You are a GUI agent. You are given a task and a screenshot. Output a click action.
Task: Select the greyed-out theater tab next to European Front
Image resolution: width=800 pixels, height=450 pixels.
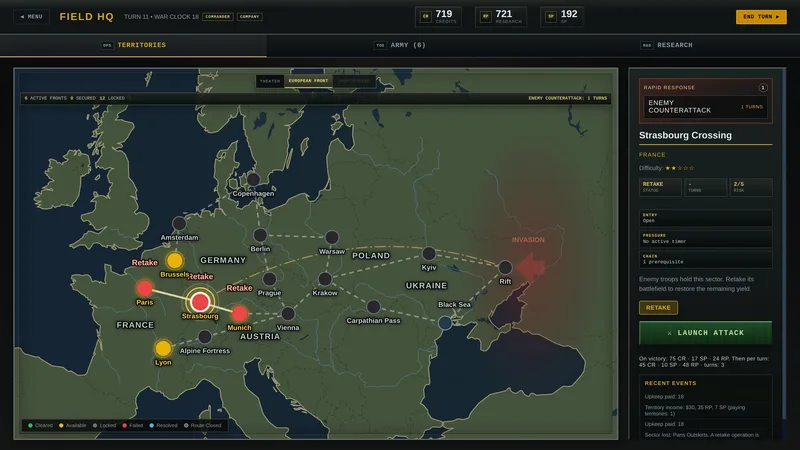tap(354, 81)
